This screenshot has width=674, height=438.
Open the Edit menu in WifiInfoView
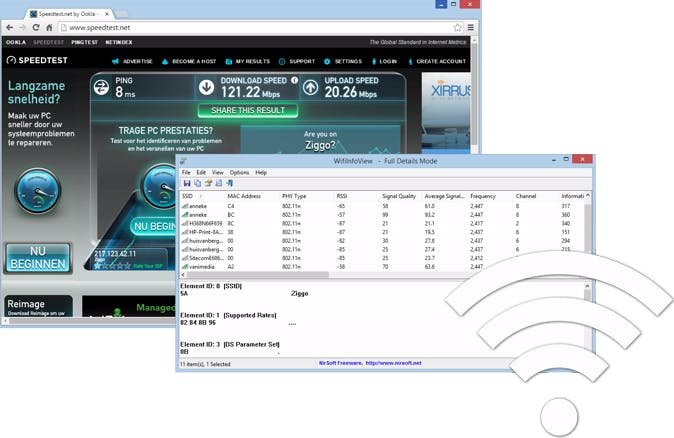[201, 172]
